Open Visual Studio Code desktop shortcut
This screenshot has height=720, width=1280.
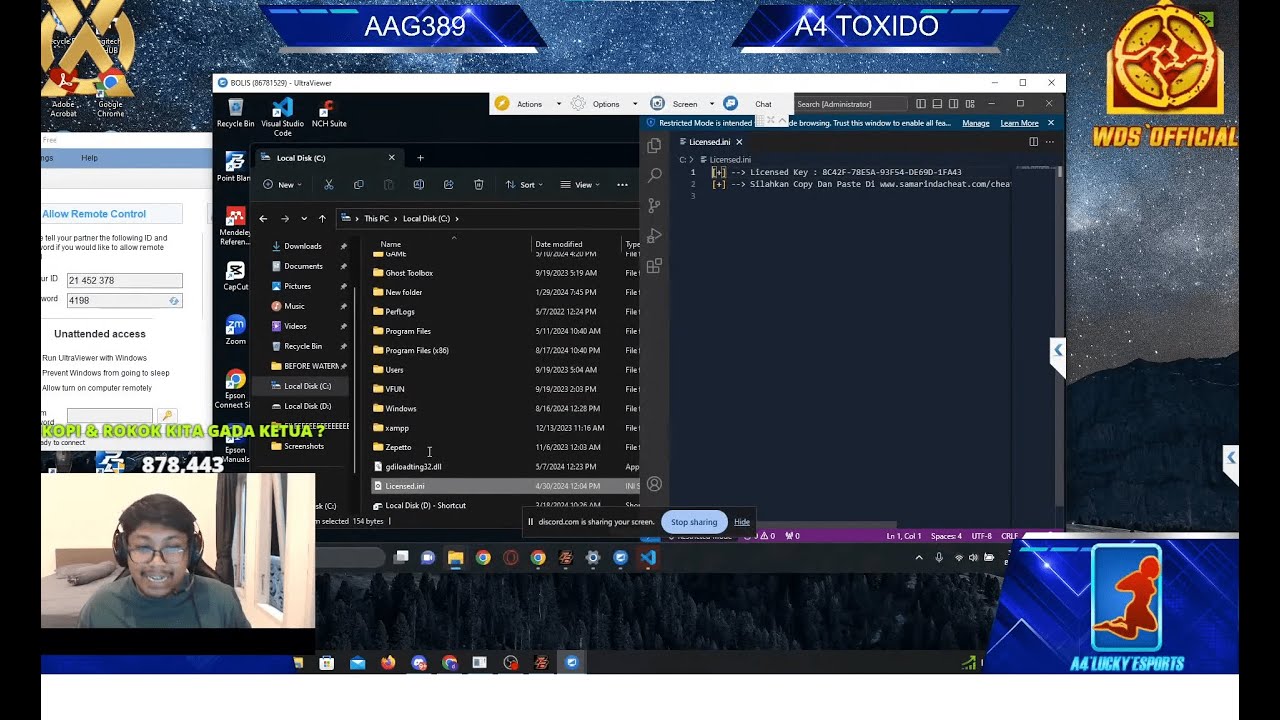coord(282,116)
